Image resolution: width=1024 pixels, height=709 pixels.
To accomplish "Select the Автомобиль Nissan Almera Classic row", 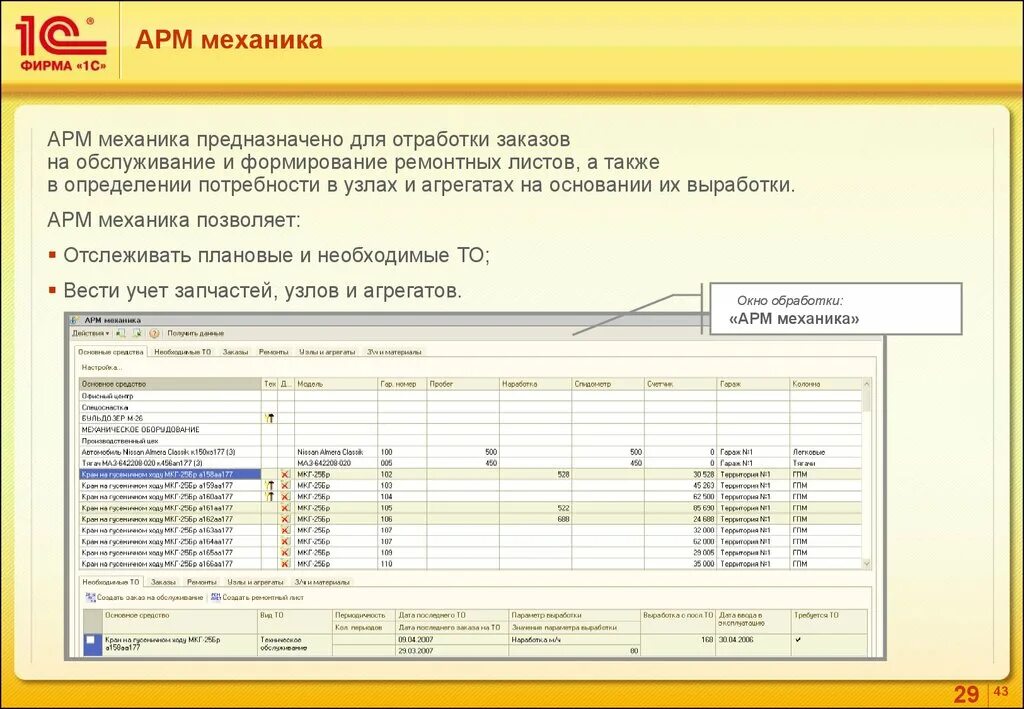I will tap(470, 452).
